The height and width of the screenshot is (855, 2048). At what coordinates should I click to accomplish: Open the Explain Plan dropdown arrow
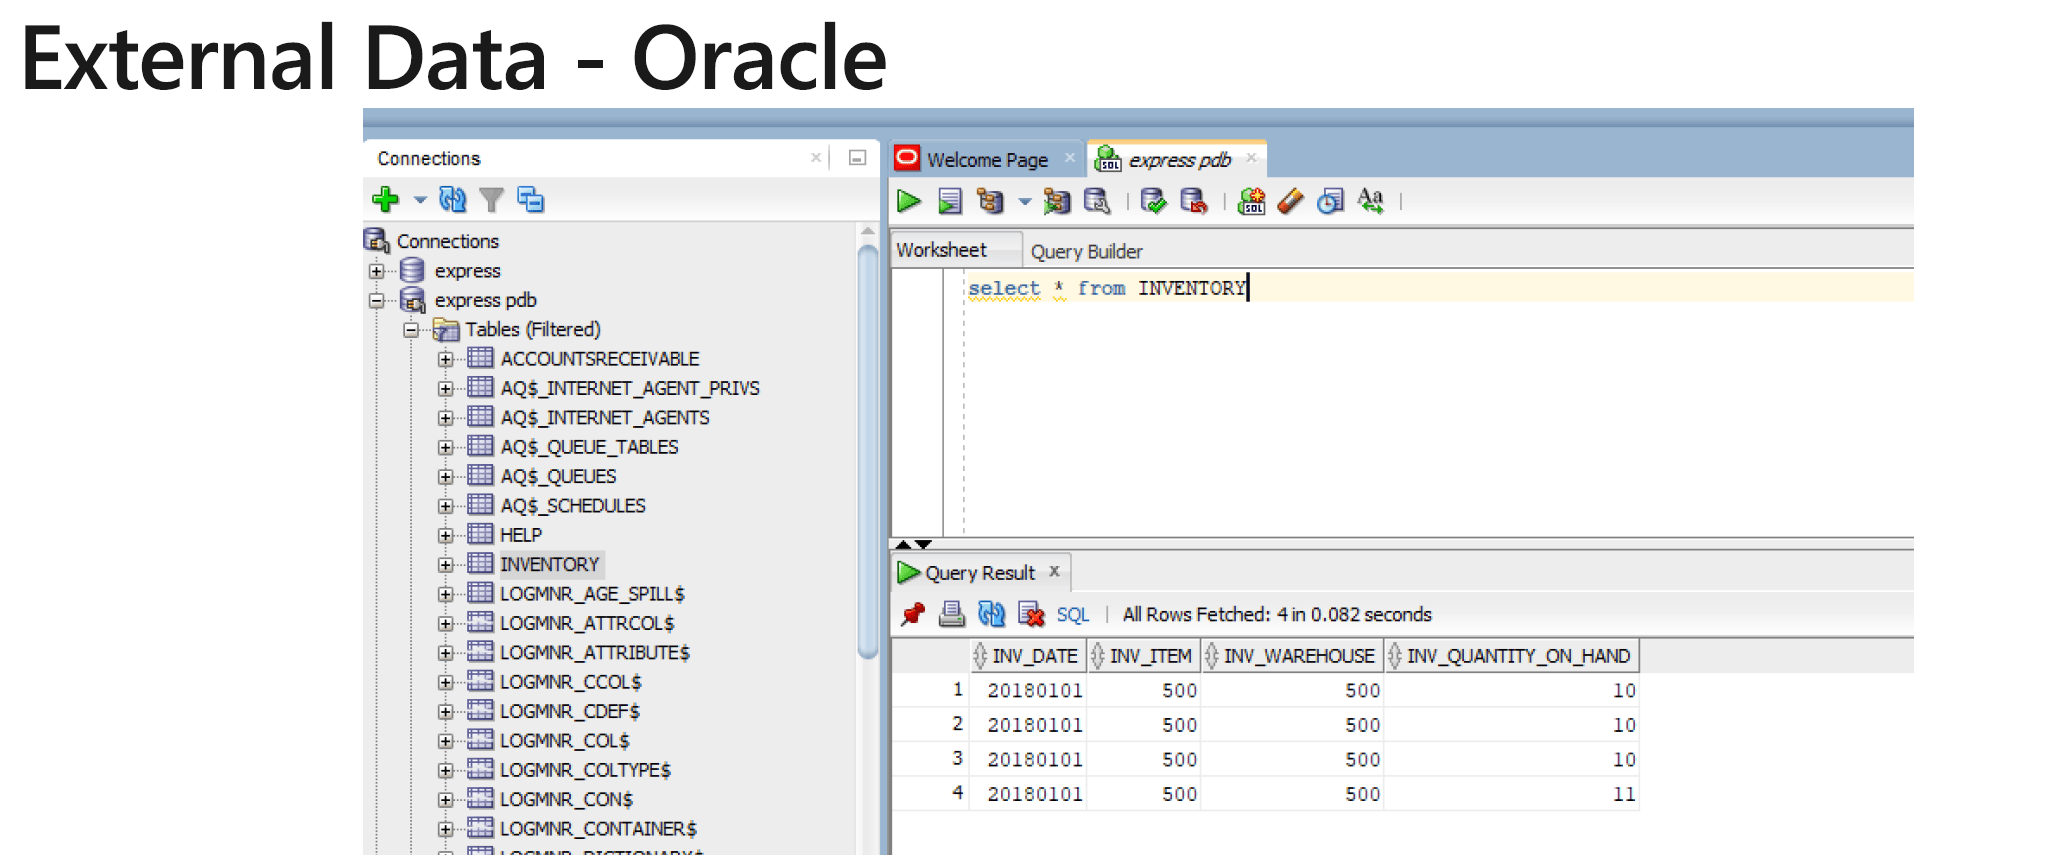1024,201
